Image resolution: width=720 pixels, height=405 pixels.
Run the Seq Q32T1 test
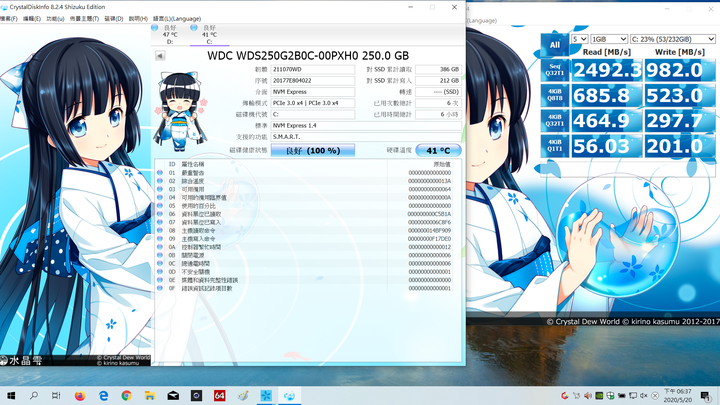[555, 70]
